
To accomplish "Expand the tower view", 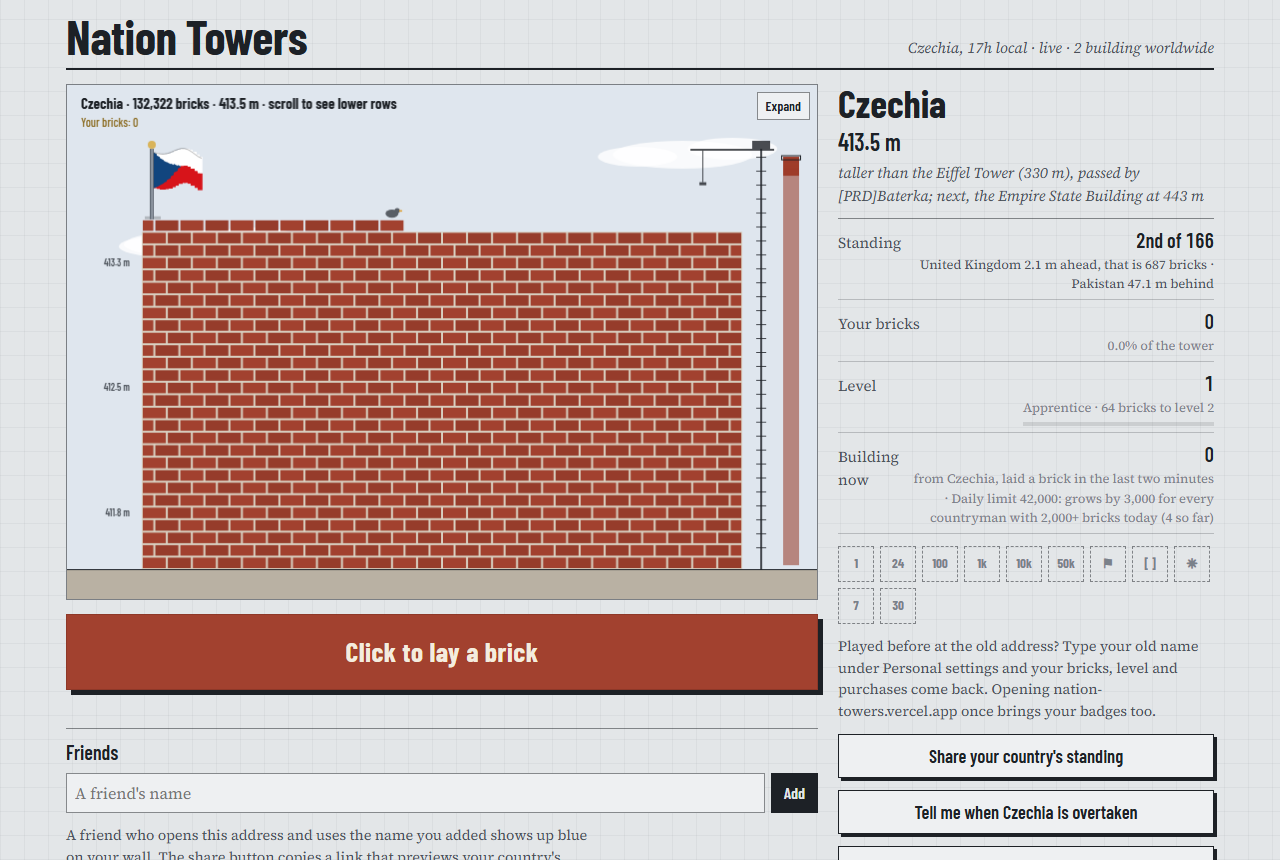I will 783,106.
